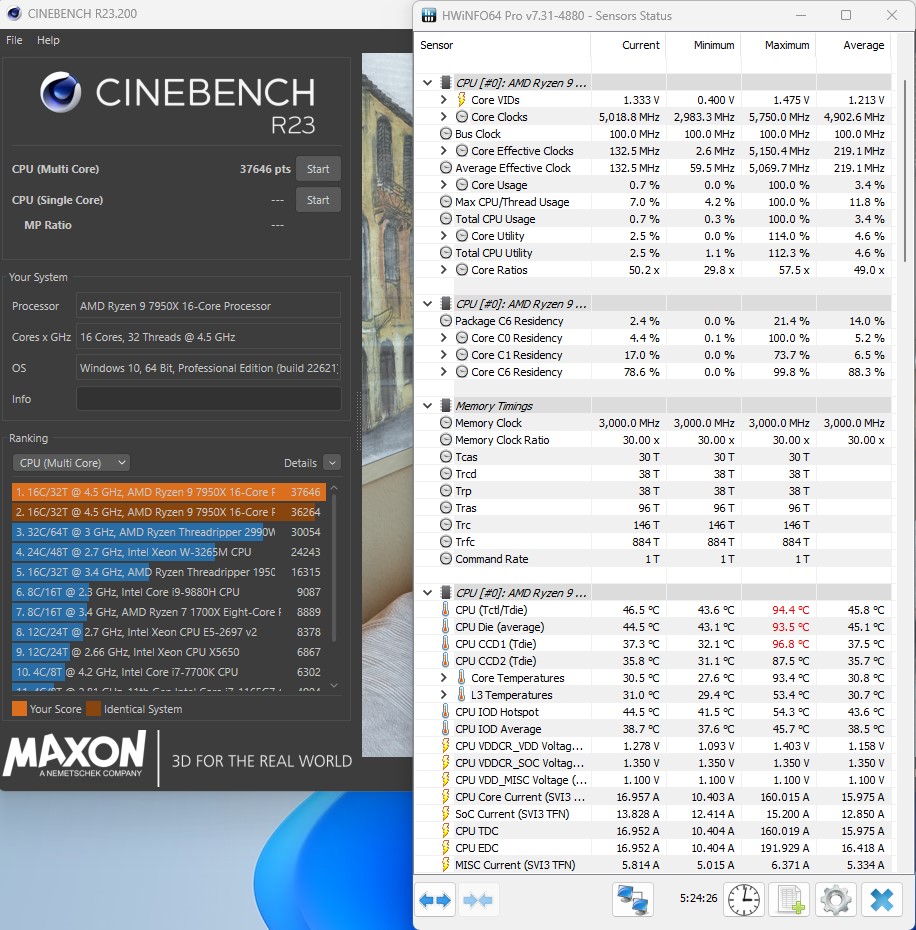This screenshot has width=916, height=930.
Task: Expand the Core VIDs row
Action: [x=444, y=100]
